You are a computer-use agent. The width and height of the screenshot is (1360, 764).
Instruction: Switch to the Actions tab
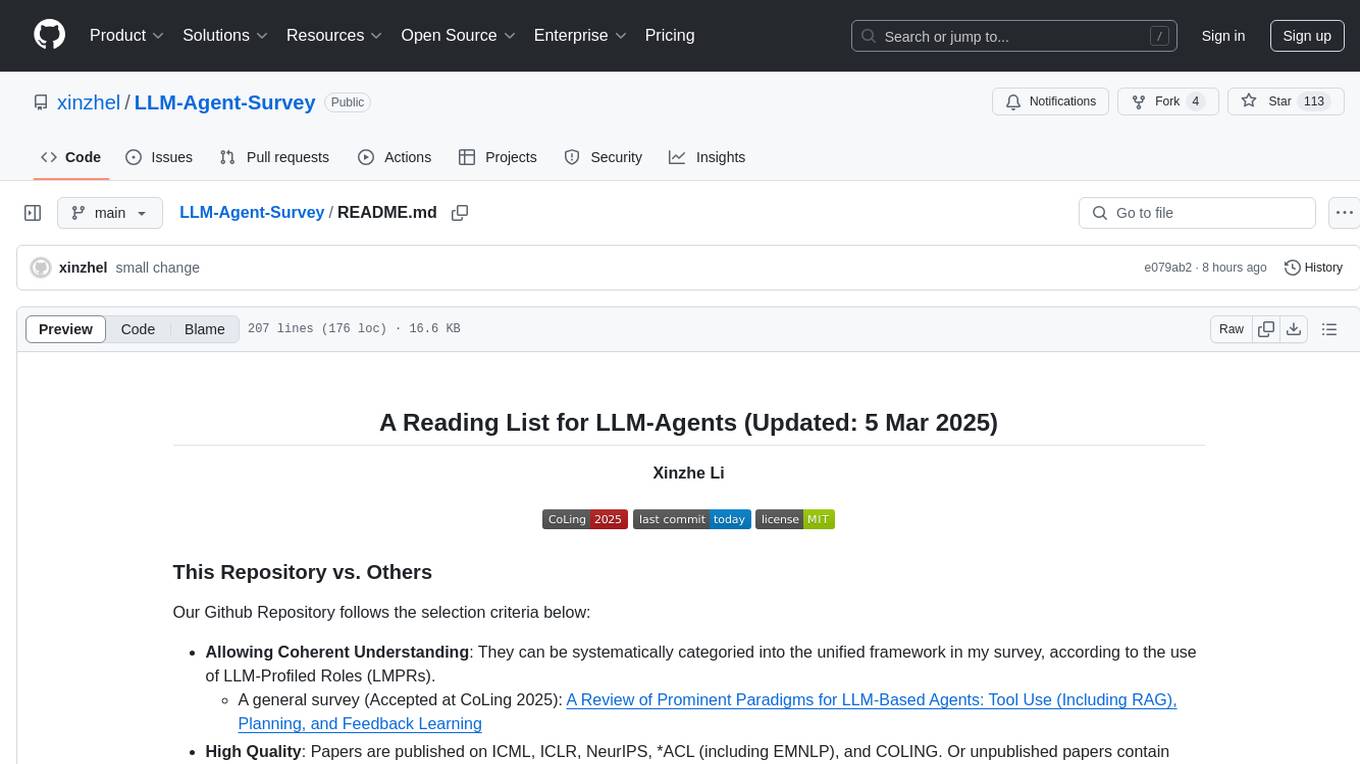[x=394, y=157]
